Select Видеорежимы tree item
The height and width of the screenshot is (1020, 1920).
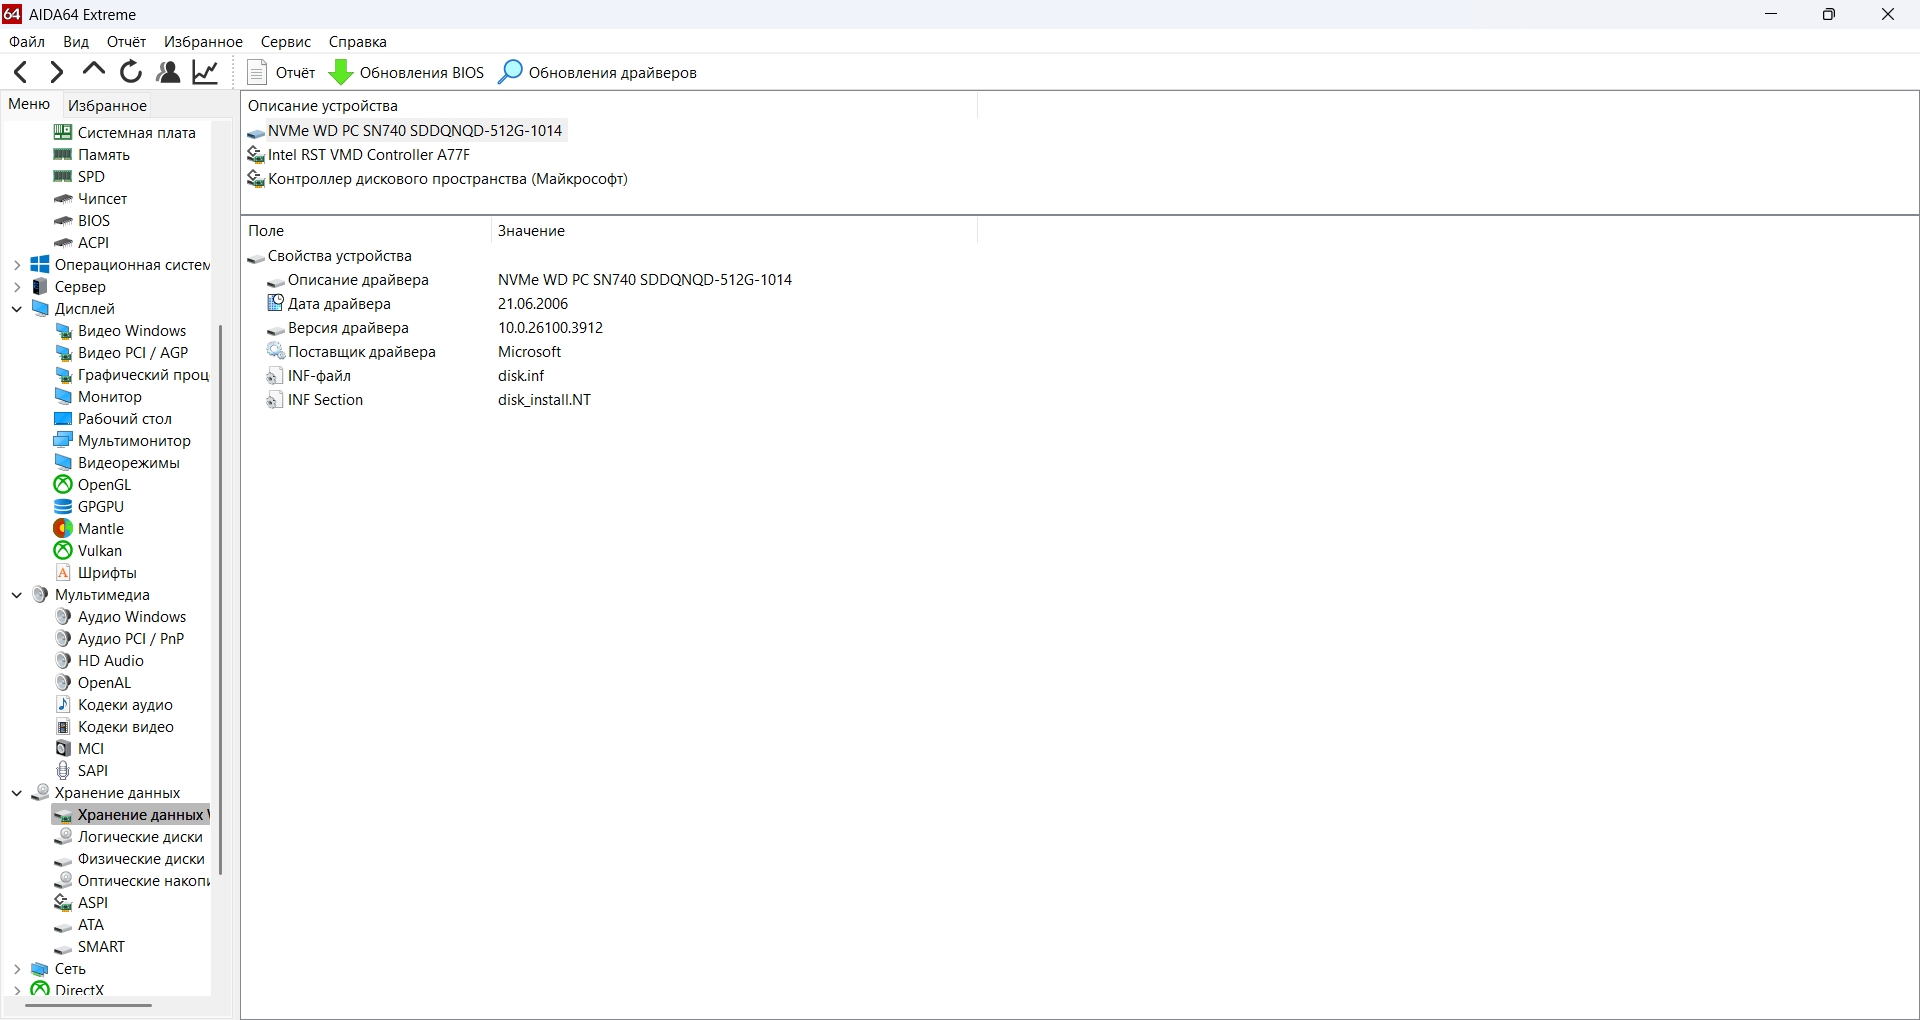point(117,463)
